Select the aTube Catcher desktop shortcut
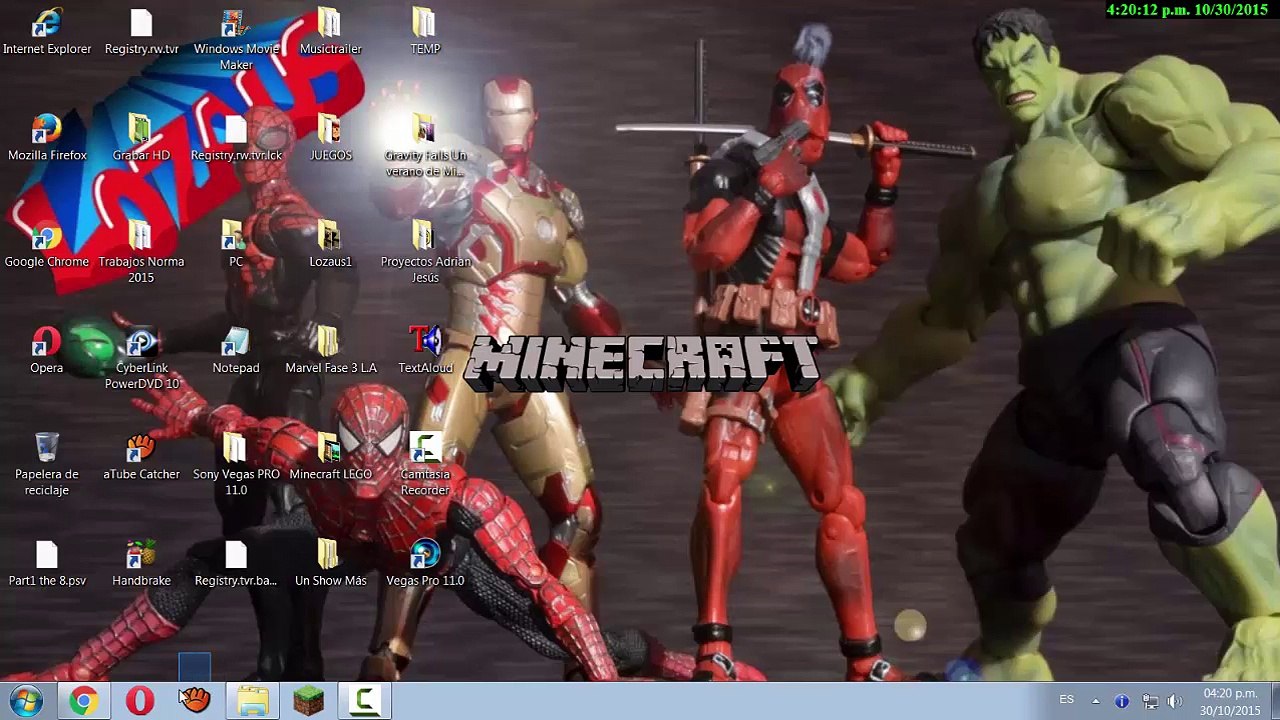 pyautogui.click(x=141, y=457)
